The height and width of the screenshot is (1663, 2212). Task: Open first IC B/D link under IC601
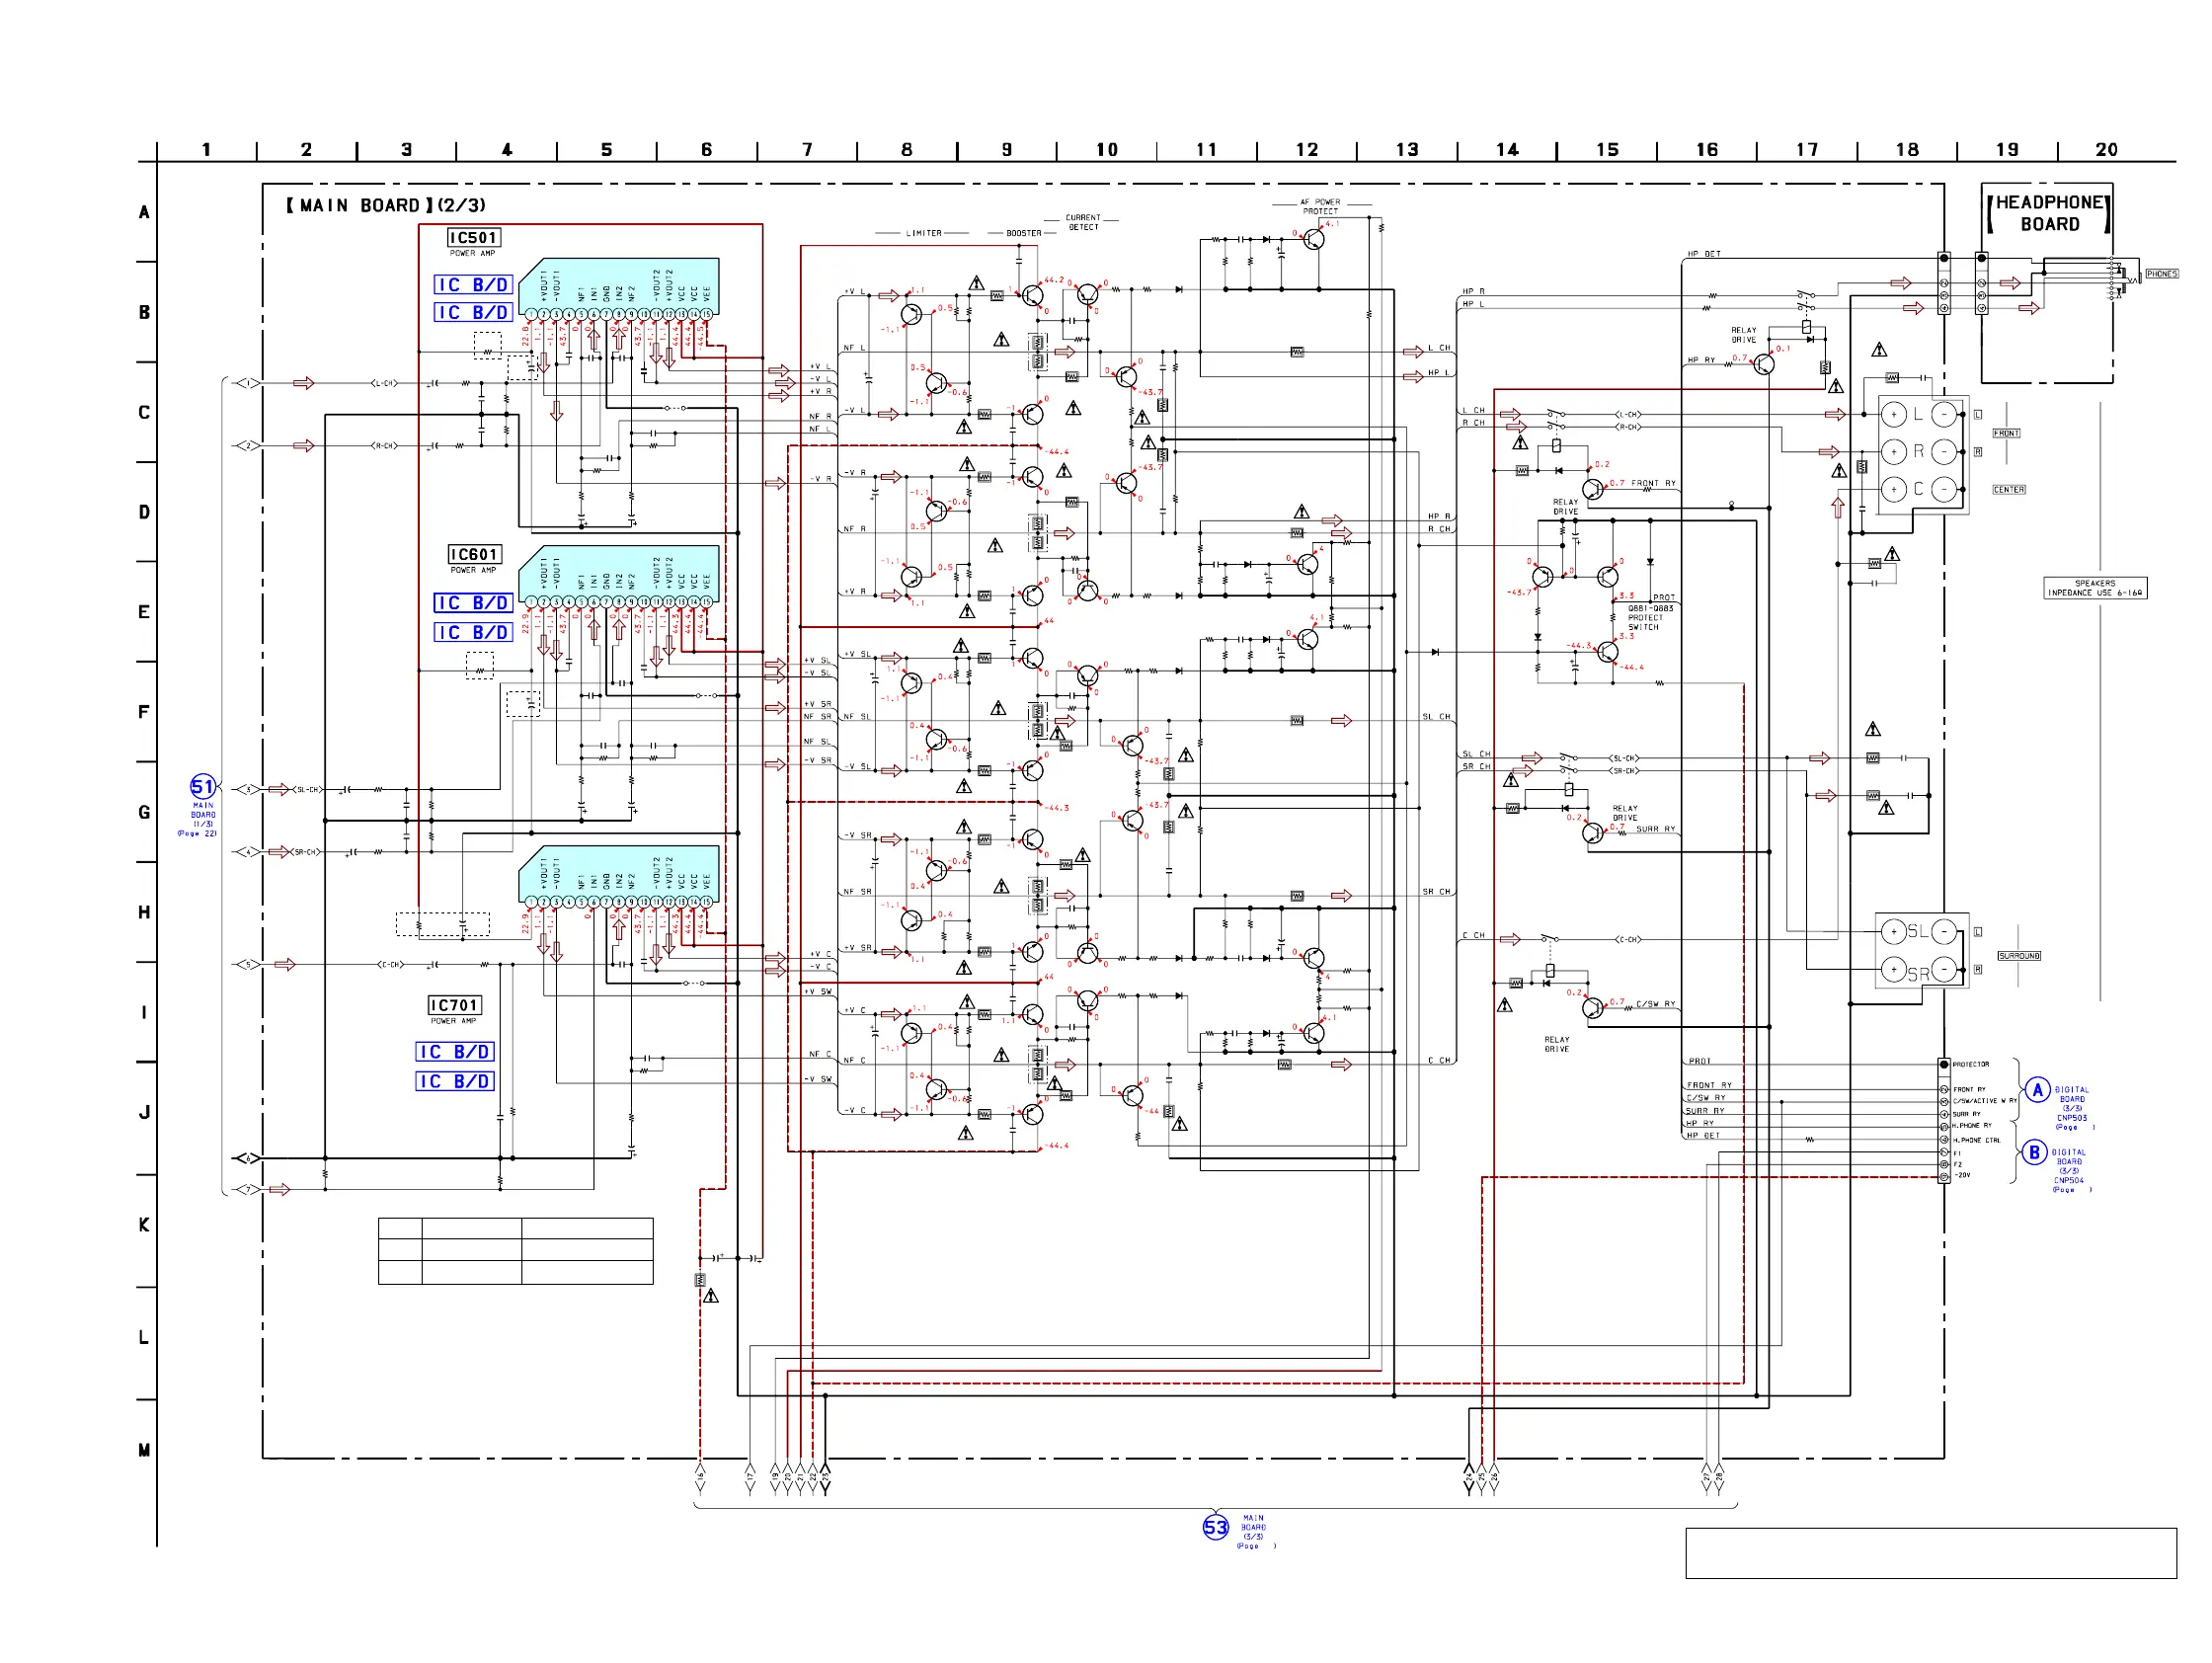coord(473,603)
